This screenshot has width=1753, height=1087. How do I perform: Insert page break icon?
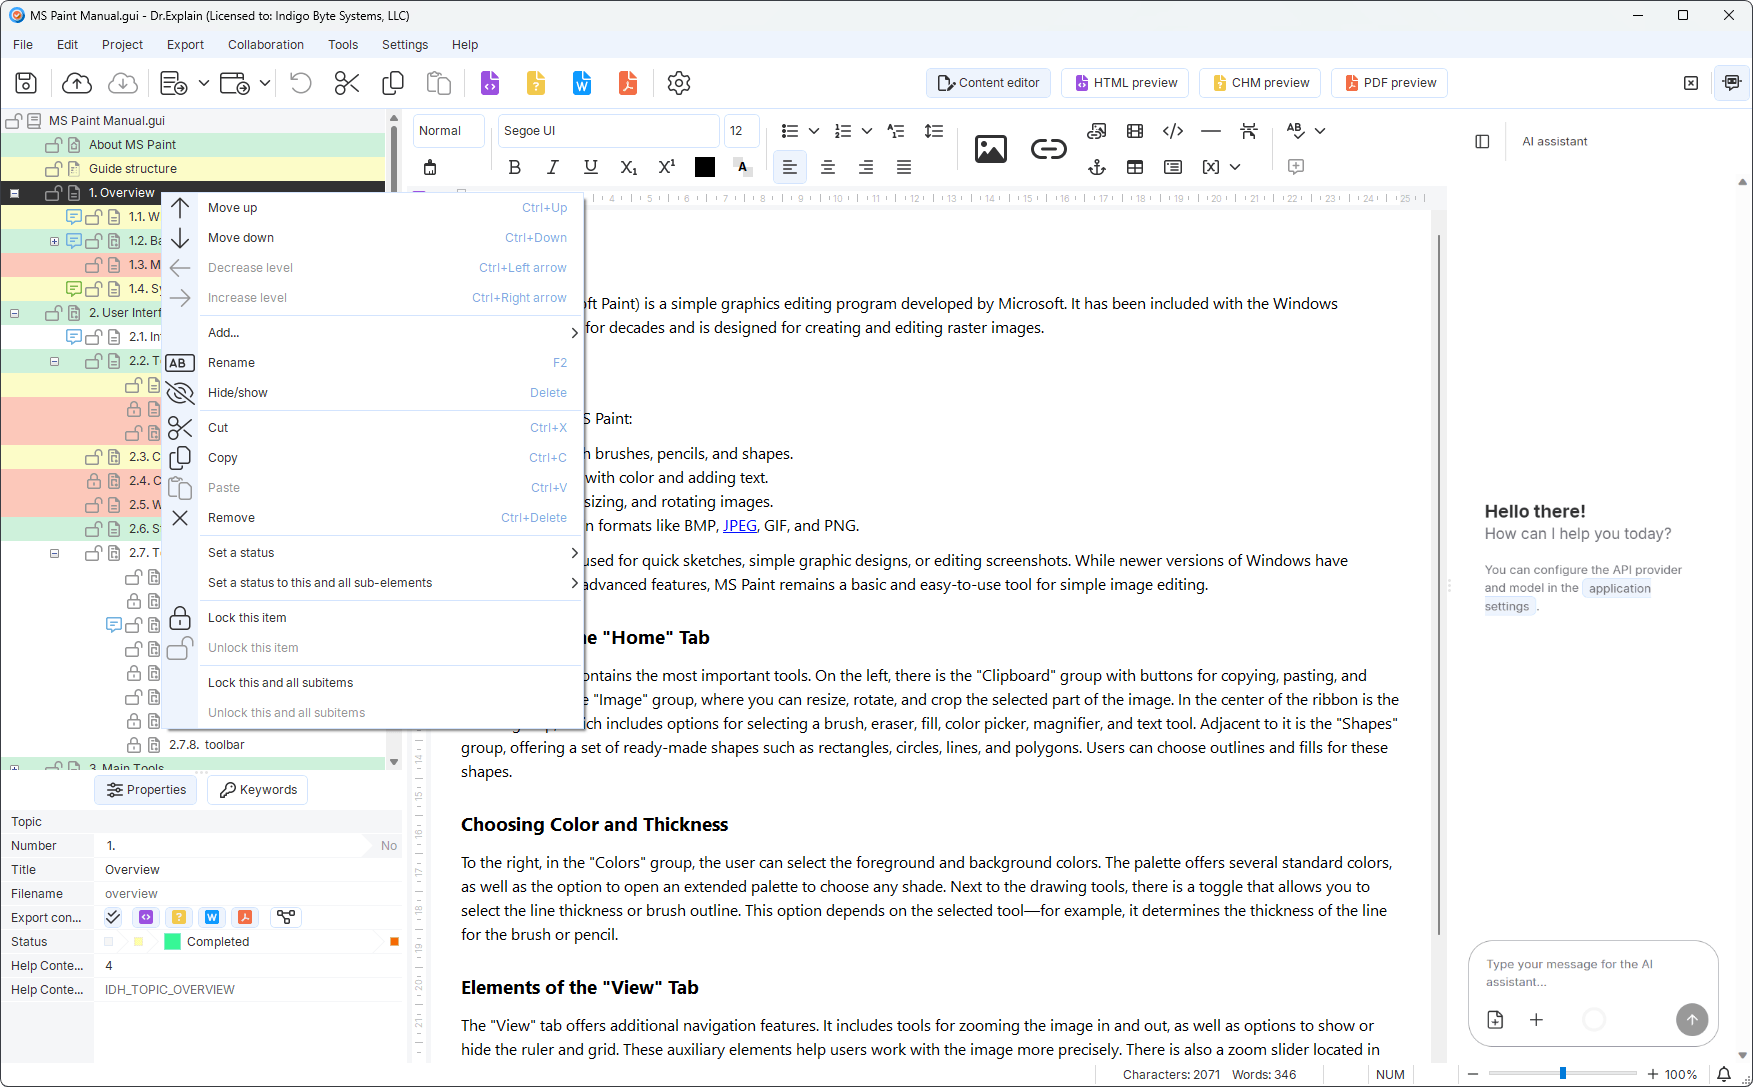1249,131
